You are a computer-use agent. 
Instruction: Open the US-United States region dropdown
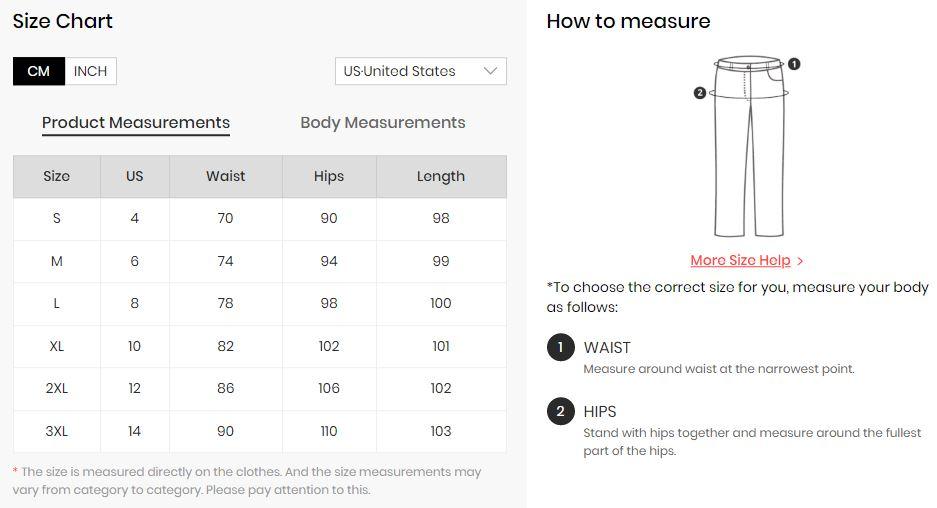(x=421, y=71)
